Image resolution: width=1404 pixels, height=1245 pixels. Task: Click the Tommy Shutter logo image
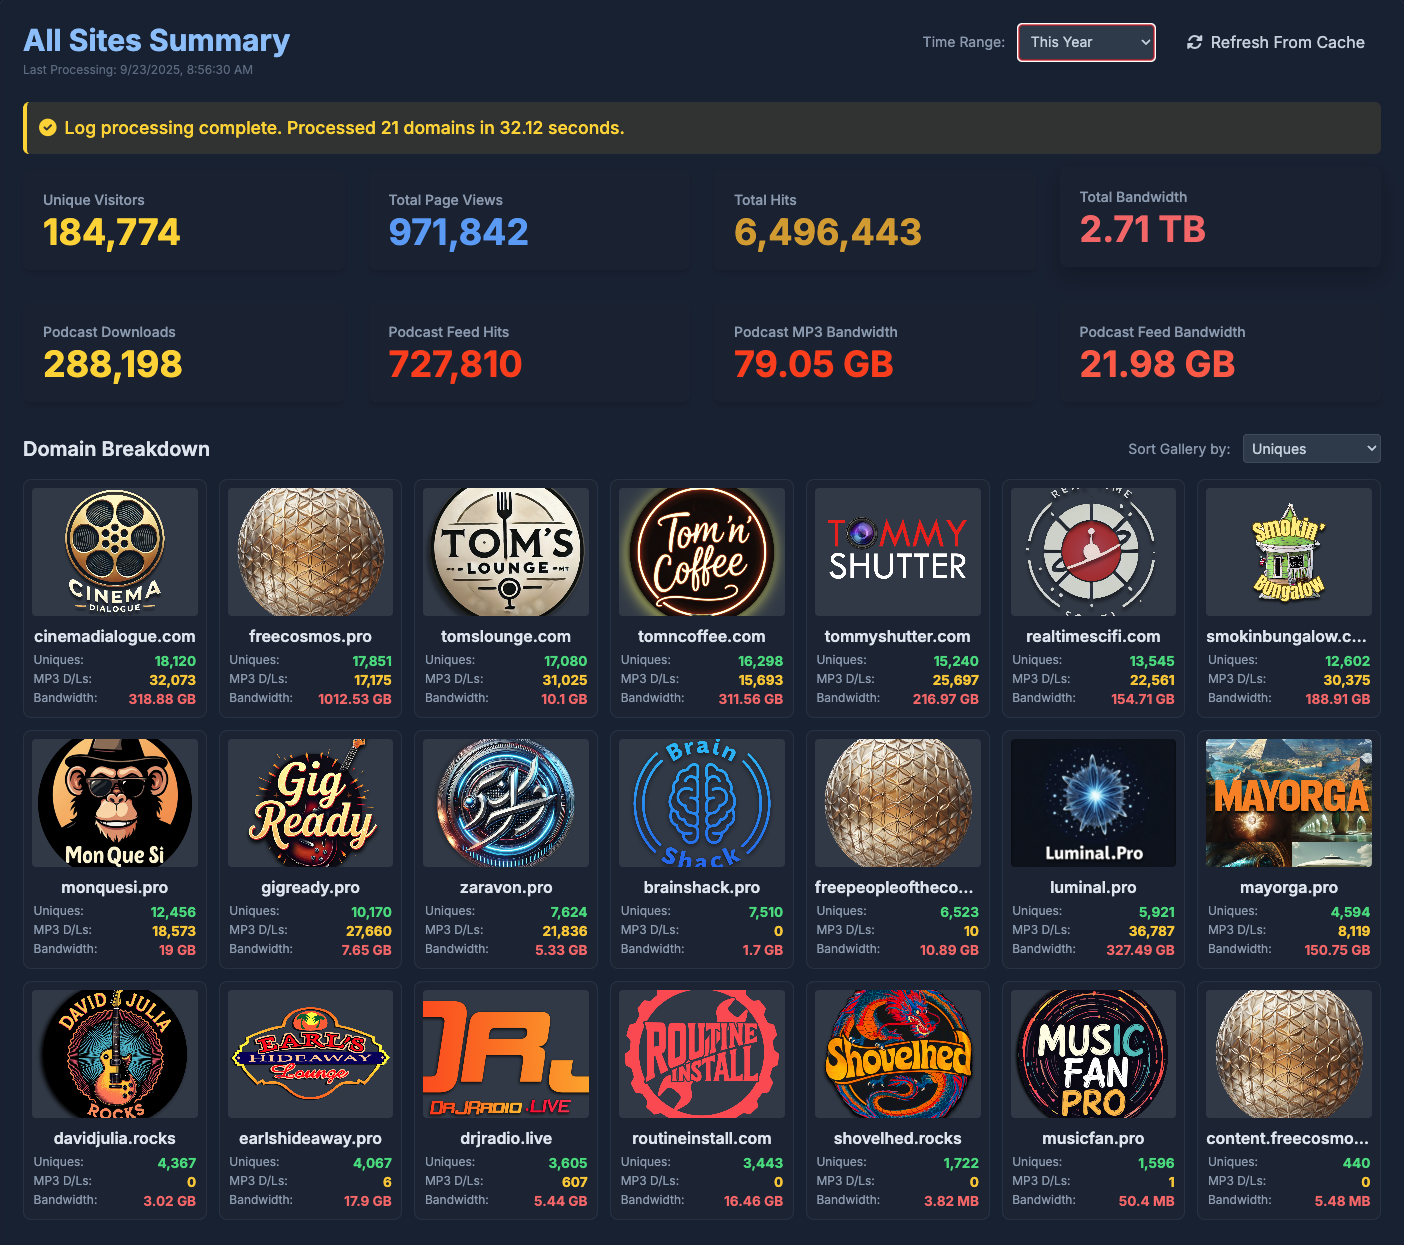tap(897, 552)
